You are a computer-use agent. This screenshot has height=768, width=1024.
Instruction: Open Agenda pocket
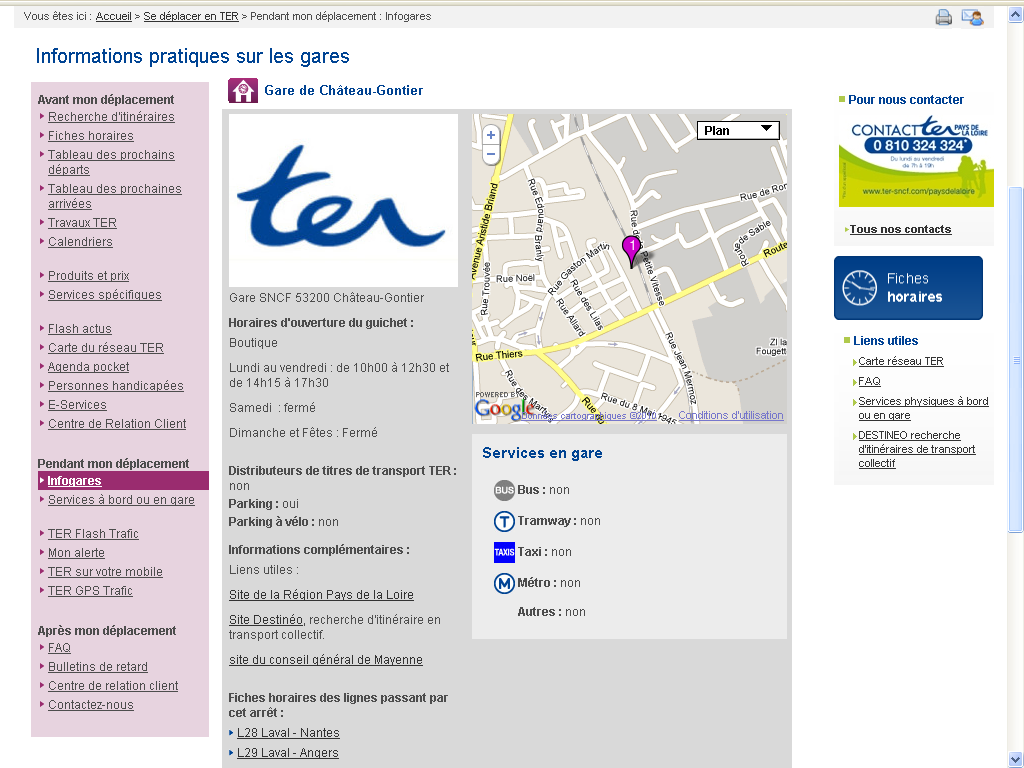(88, 366)
